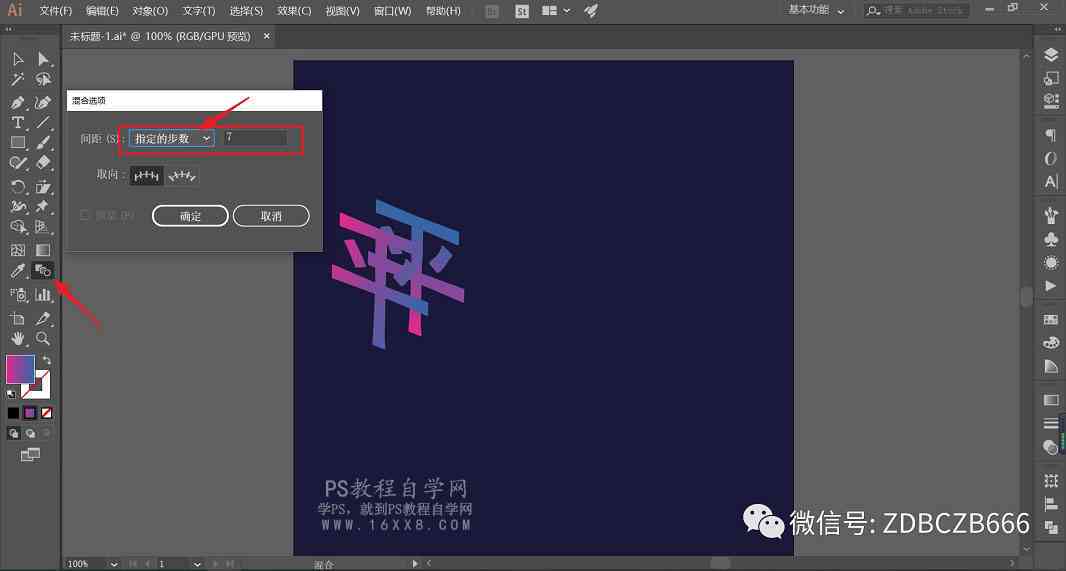Select the Eraser tool

coord(43,163)
